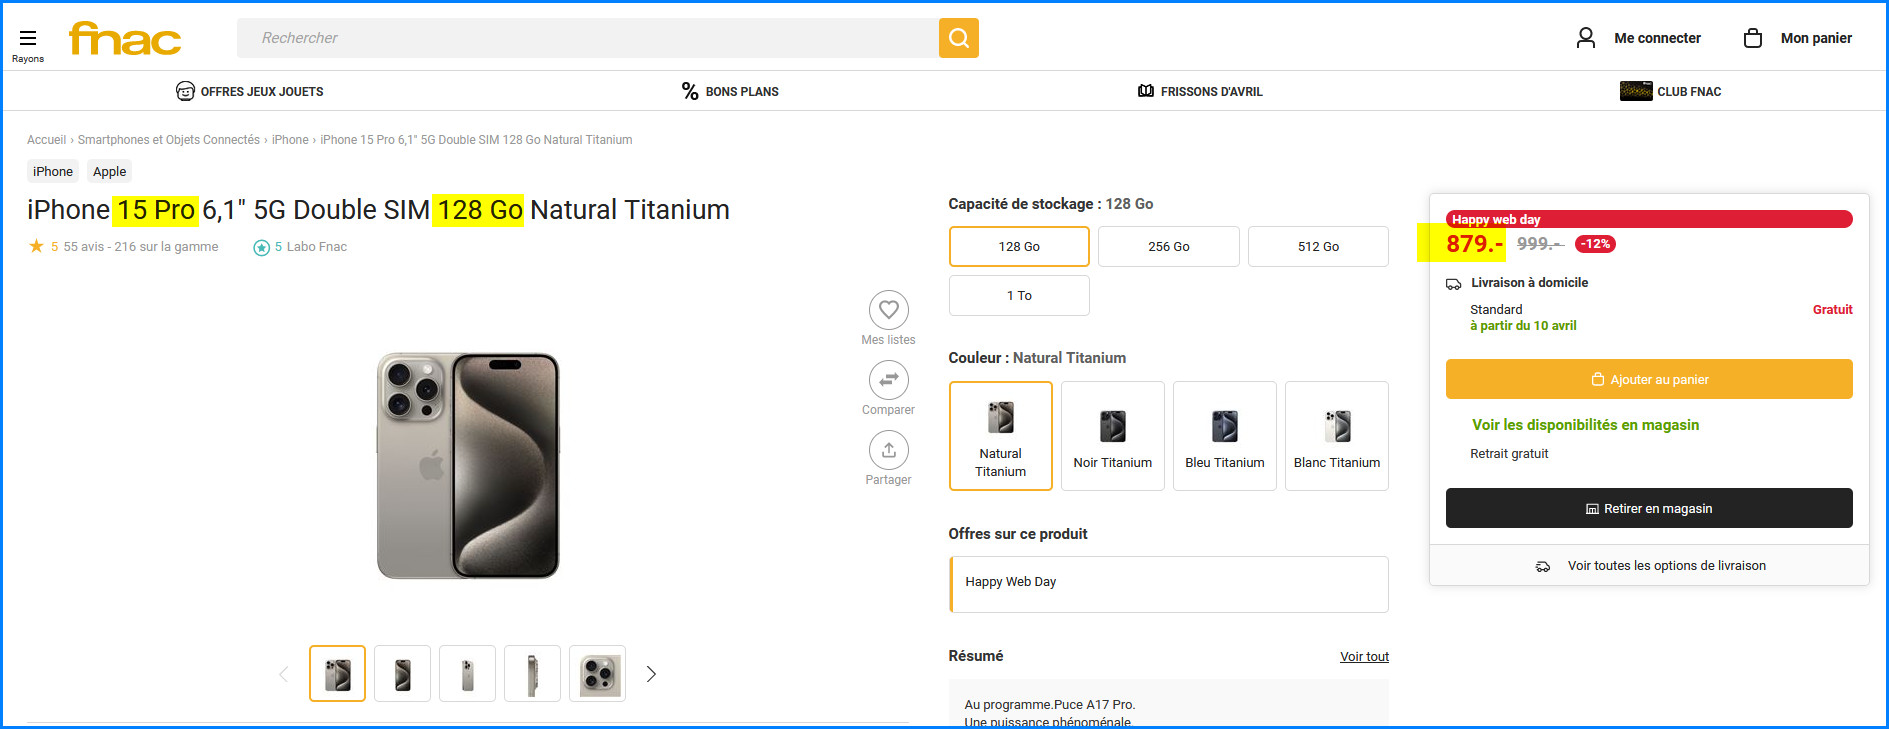Add product to Mes listes heart icon
Image resolution: width=1889 pixels, height=729 pixels.
888,310
